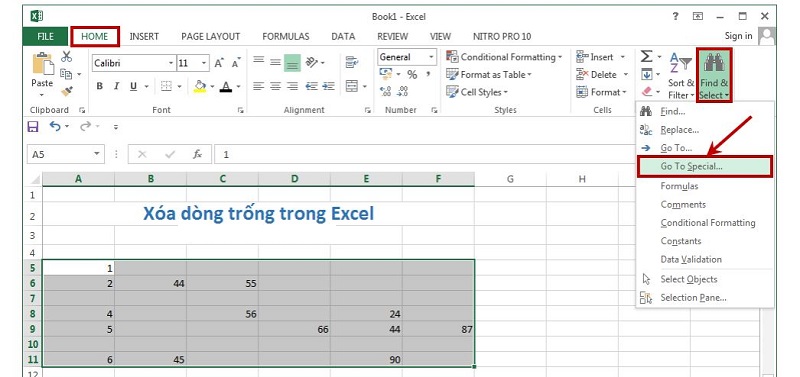This screenshot has width=800, height=377.
Task: Click Increase Decimal icon
Action: tap(386, 91)
